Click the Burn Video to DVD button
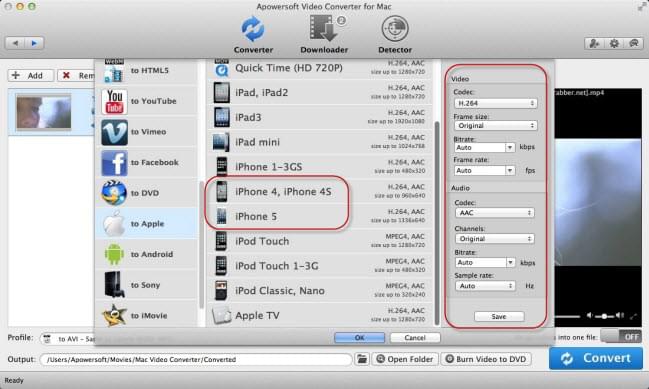The height and width of the screenshot is (389, 649). pyautogui.click(x=486, y=359)
